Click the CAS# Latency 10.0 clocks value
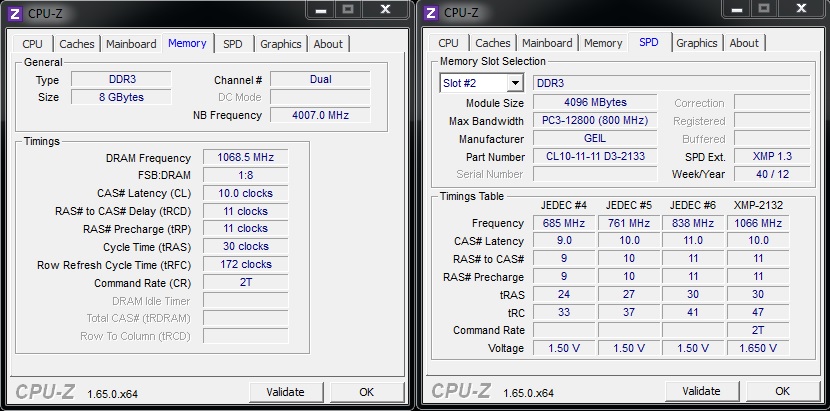The image size is (830, 411). (x=246, y=193)
